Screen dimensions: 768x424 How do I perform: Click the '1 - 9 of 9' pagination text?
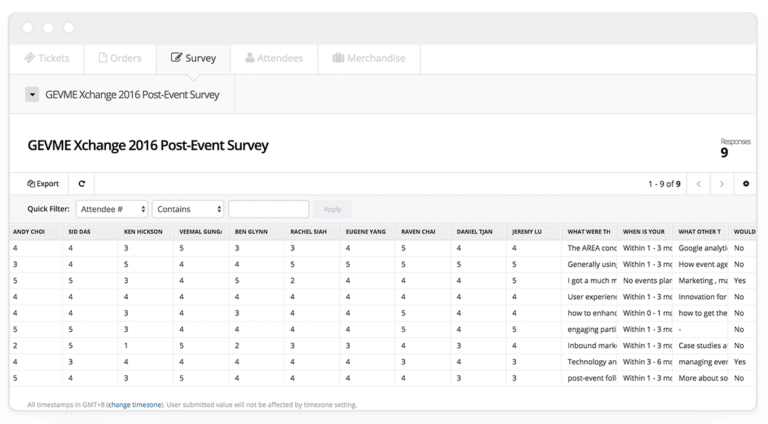[664, 184]
